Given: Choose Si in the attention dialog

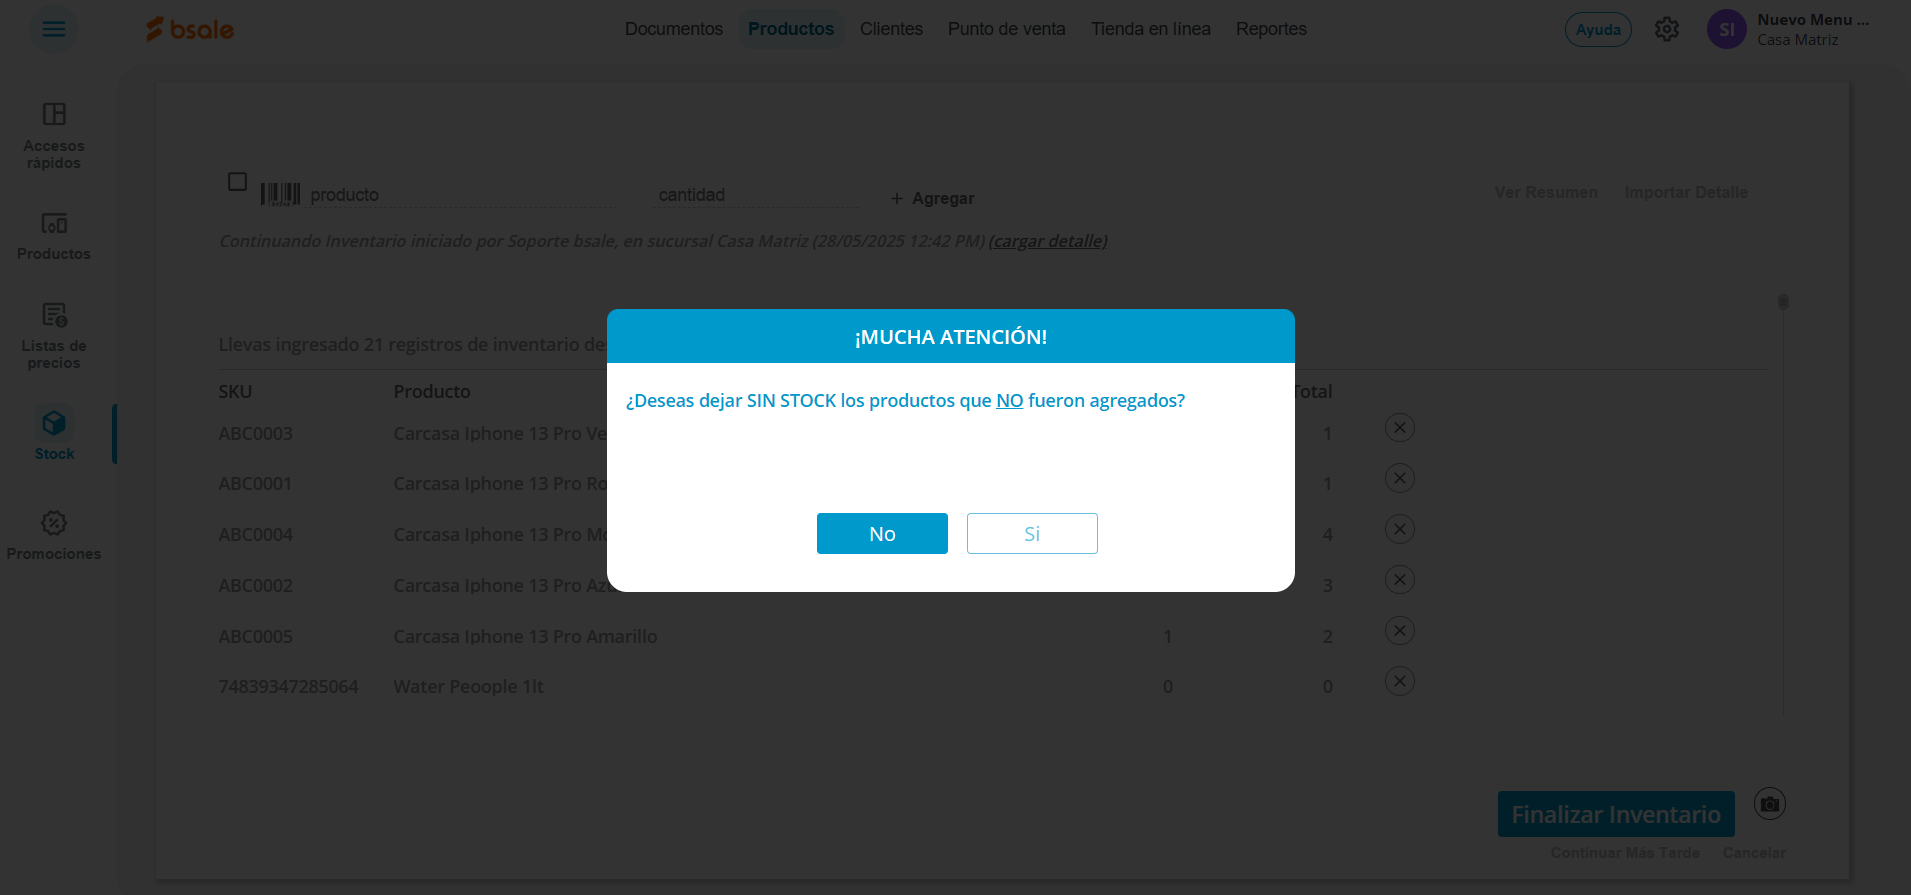Looking at the screenshot, I should coord(1032,533).
